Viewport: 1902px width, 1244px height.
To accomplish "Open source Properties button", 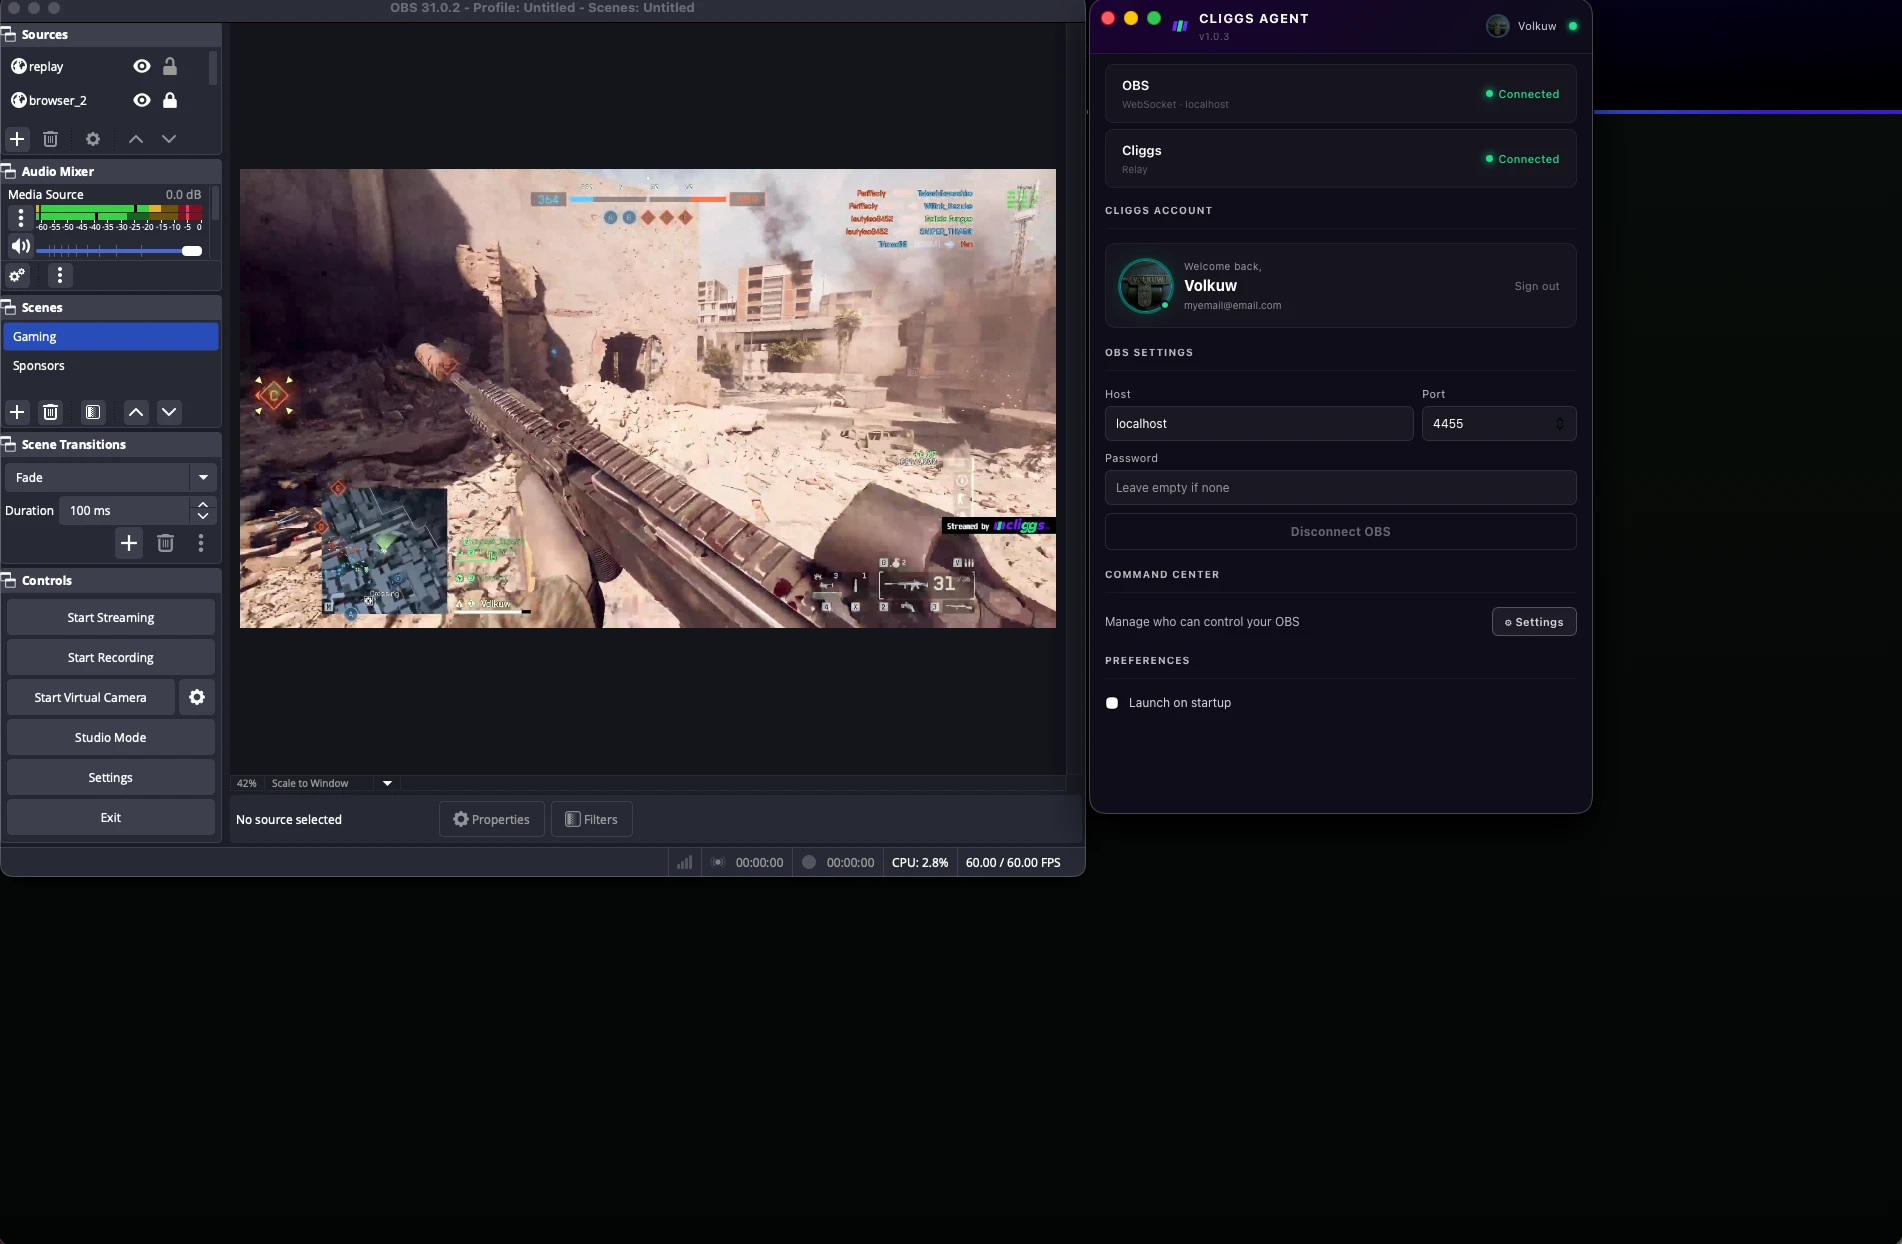I will (x=492, y=819).
